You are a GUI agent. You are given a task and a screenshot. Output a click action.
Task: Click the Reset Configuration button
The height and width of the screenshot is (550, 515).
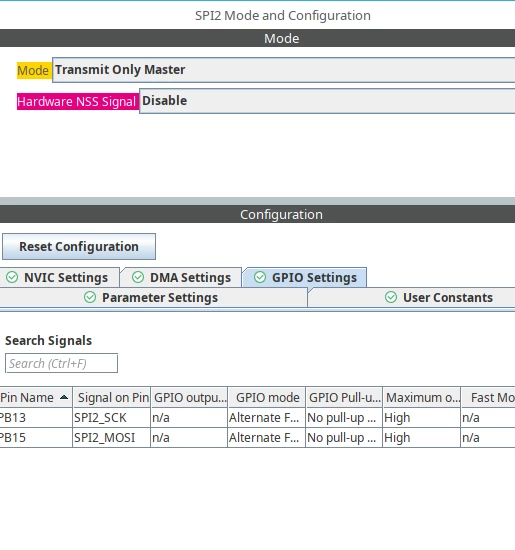click(x=79, y=247)
